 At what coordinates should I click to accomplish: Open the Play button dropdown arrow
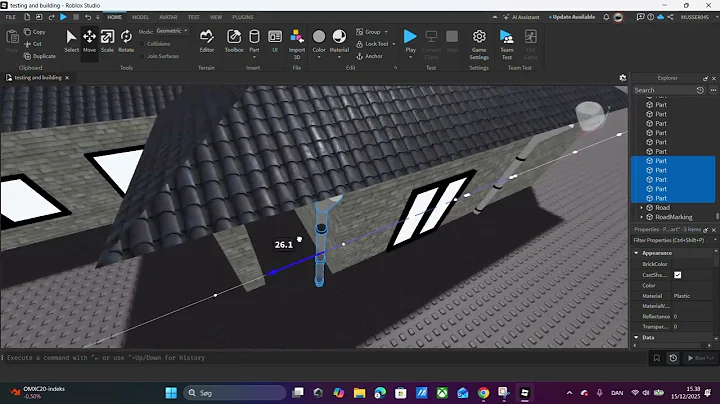(x=410, y=57)
